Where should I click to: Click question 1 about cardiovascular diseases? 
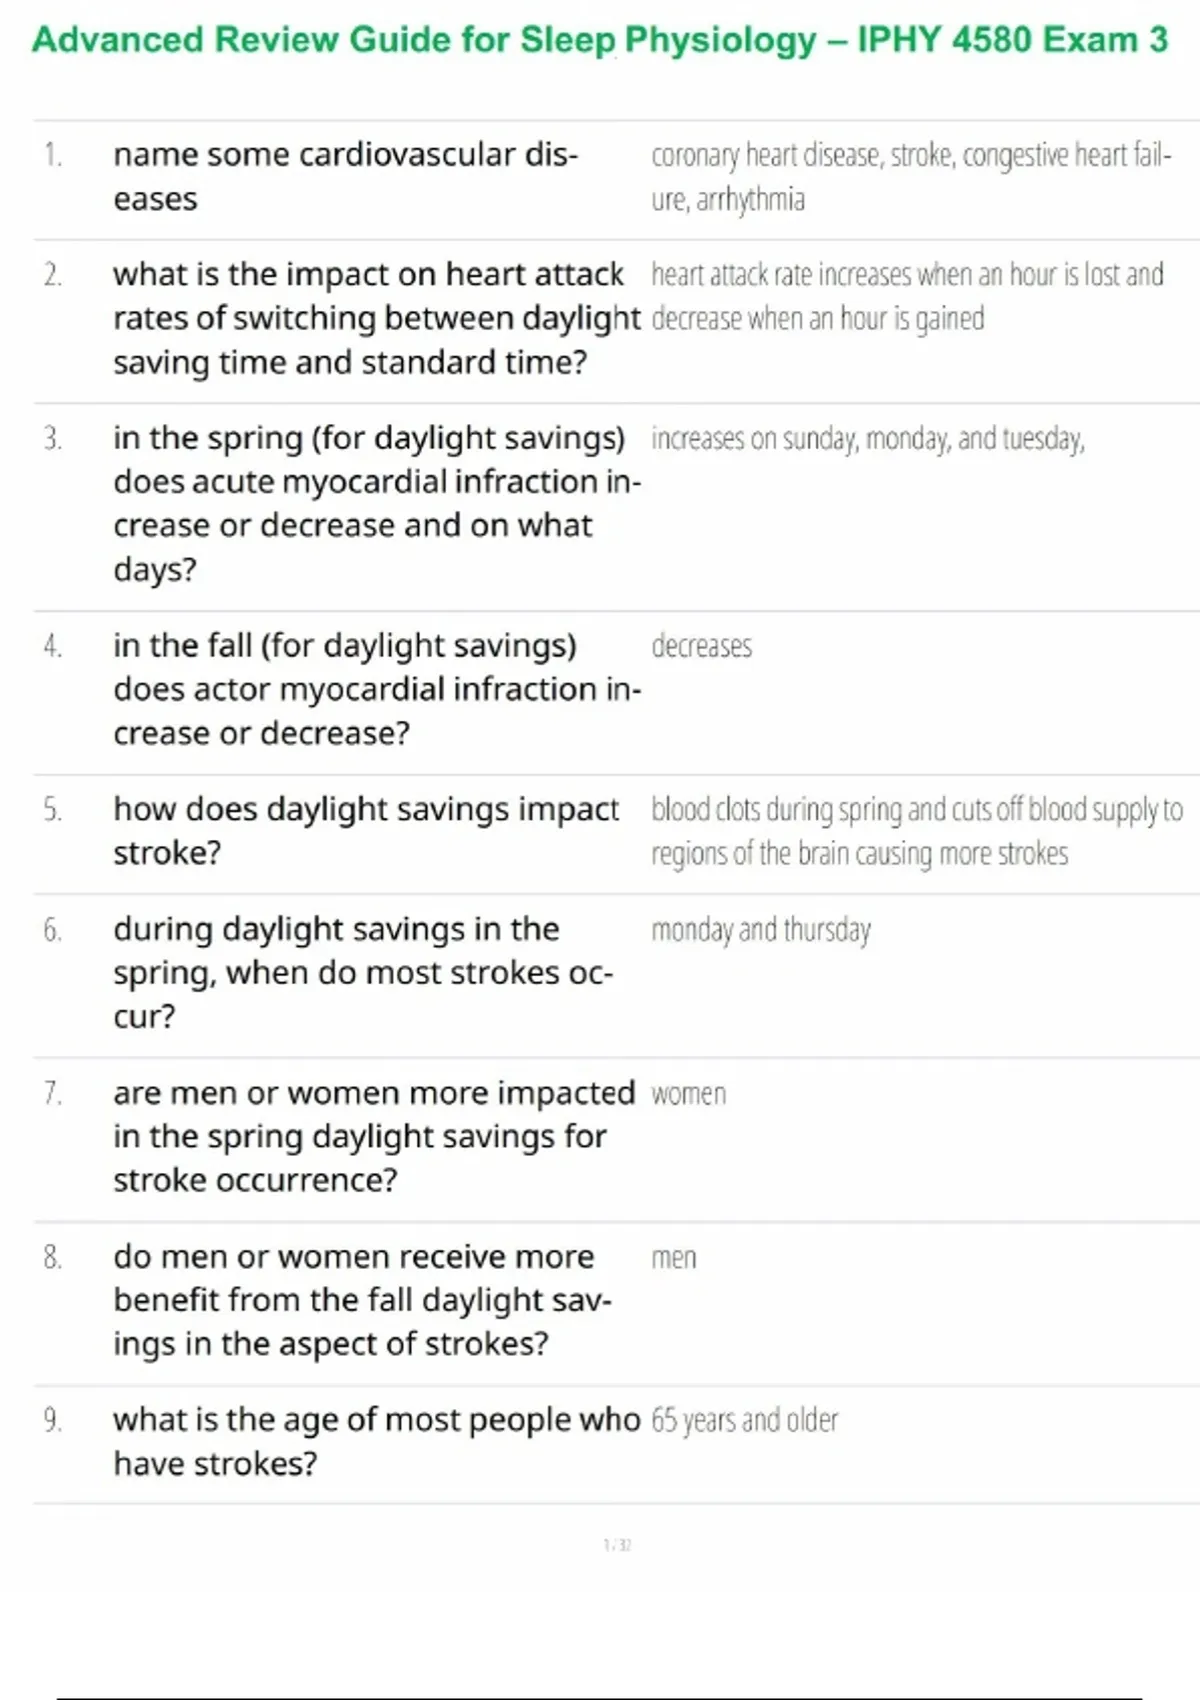pyautogui.click(x=345, y=177)
